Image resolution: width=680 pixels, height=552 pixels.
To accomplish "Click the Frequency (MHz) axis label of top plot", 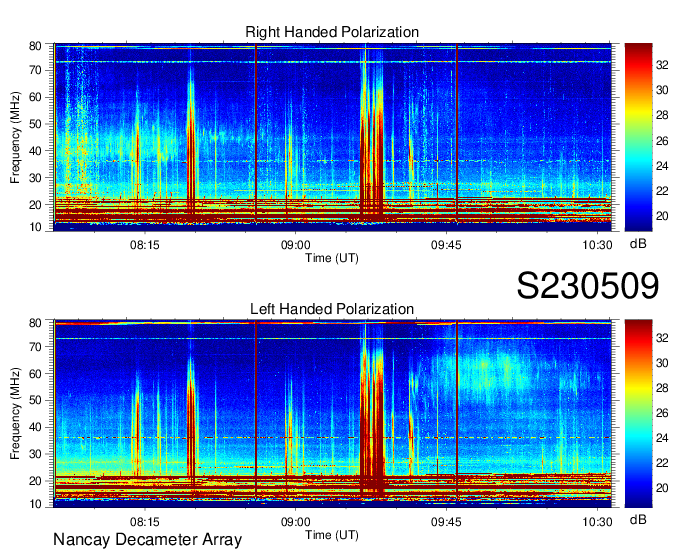I will [15, 137].
